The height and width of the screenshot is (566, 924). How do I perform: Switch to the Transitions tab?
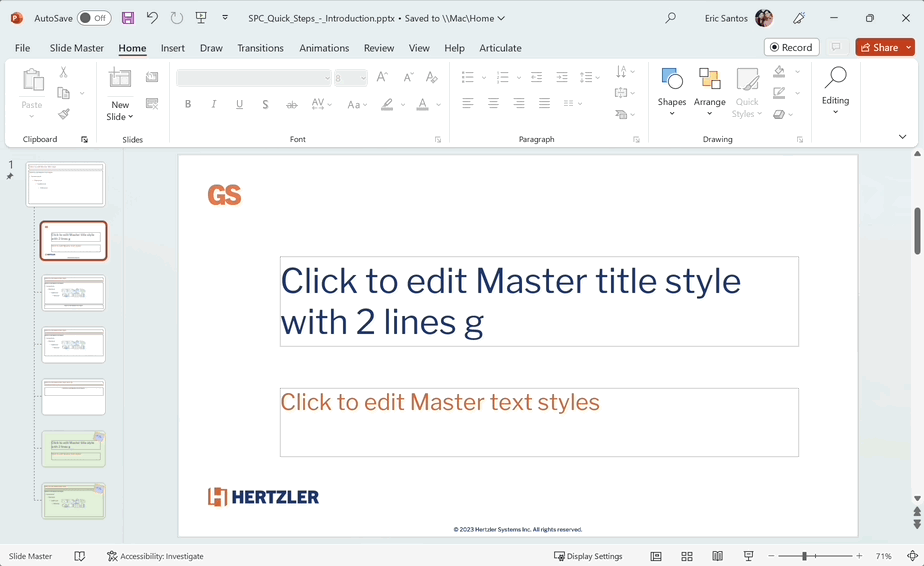[262, 48]
